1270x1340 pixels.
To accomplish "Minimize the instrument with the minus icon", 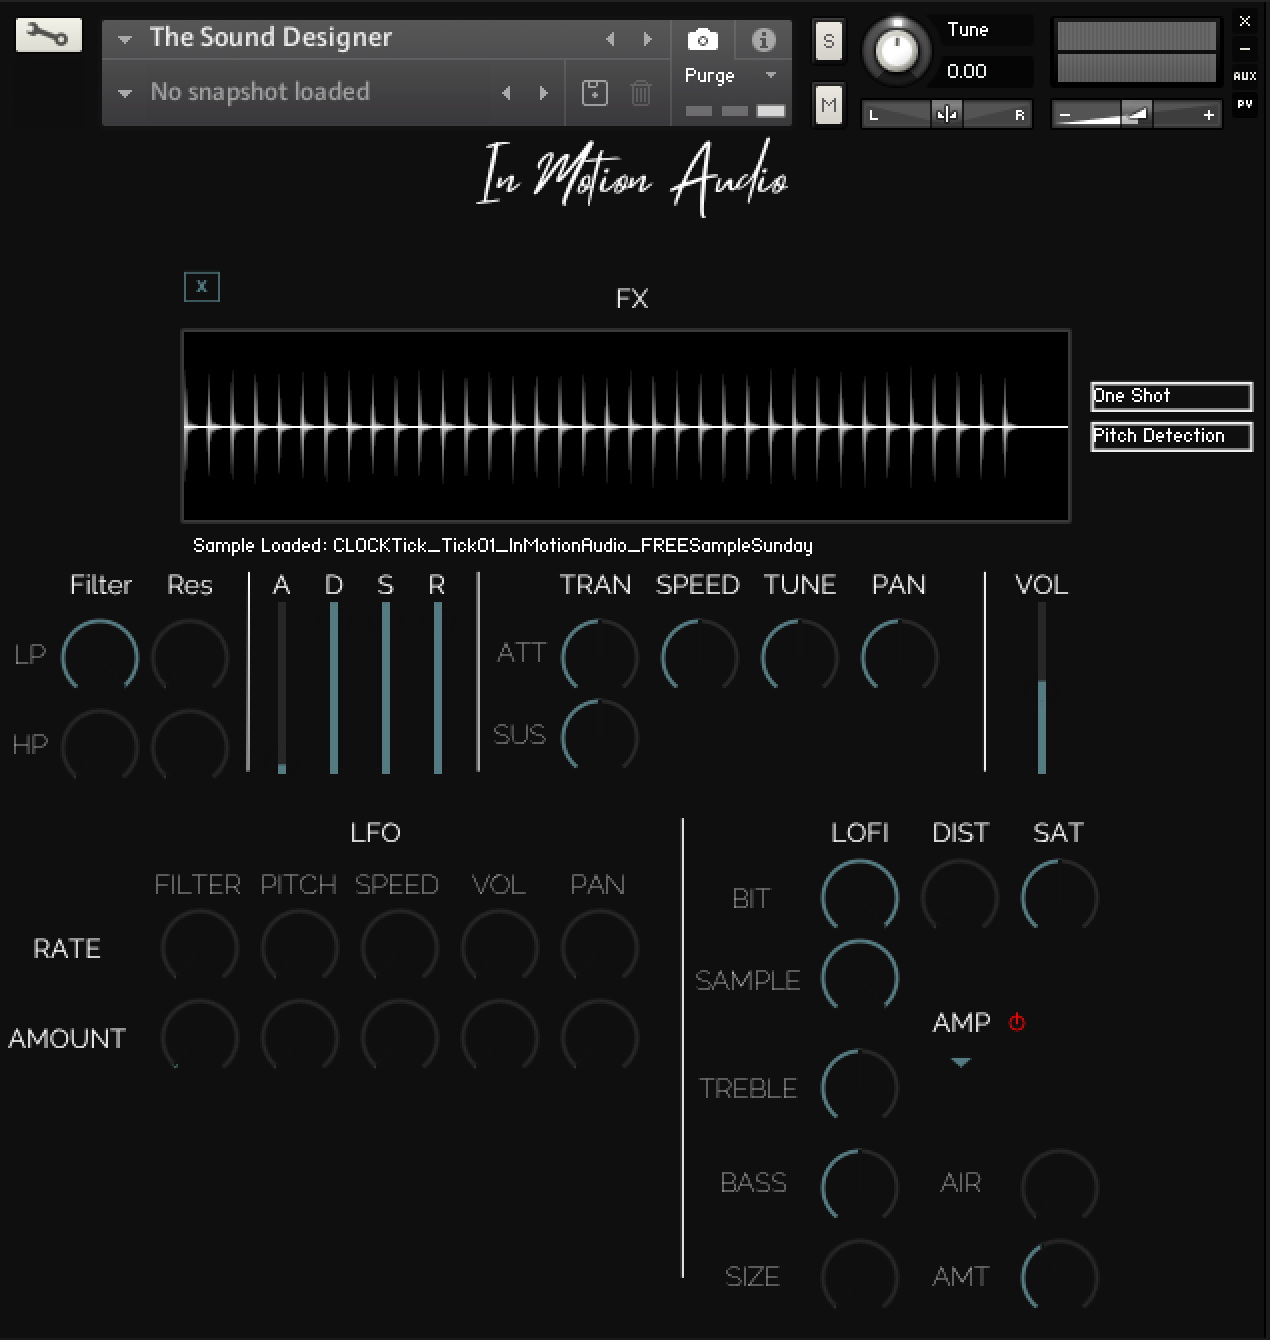I will [x=1245, y=48].
